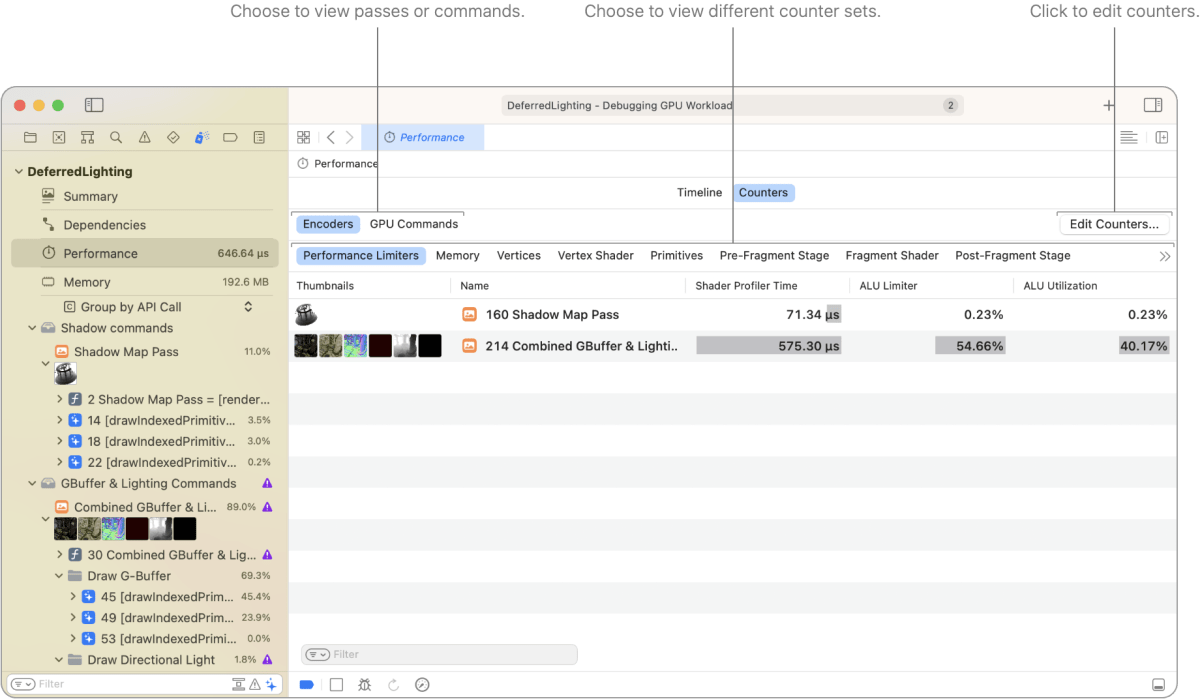Select the Performance Limiters counter set
The height and width of the screenshot is (699, 1200).
pos(361,256)
